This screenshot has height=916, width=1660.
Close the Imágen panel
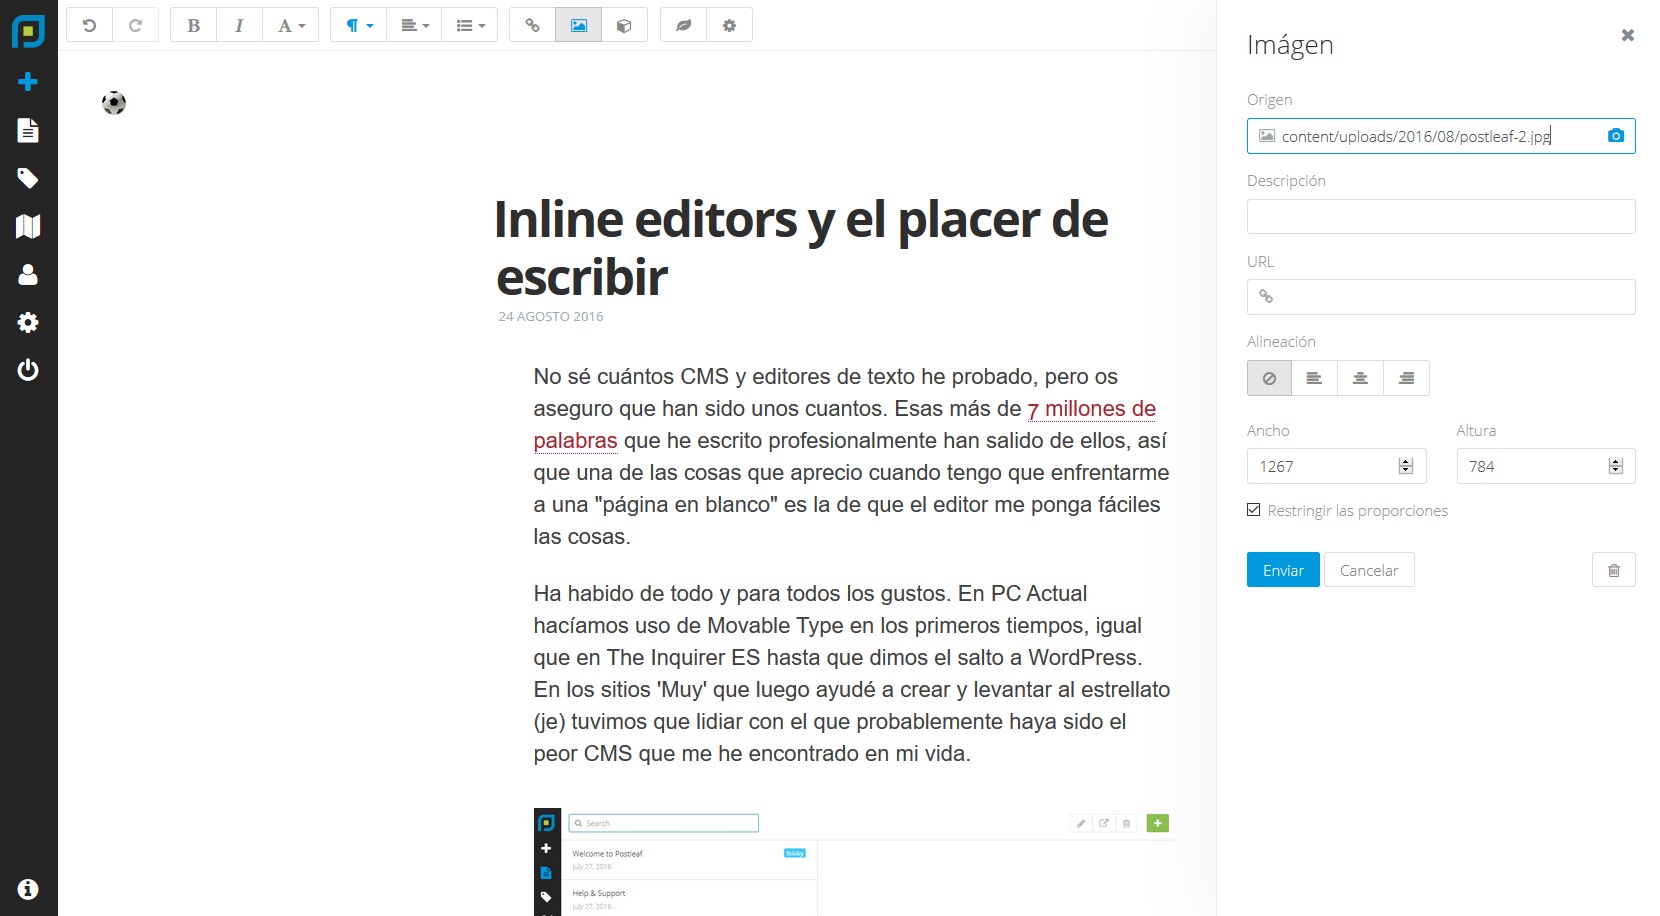1627,35
